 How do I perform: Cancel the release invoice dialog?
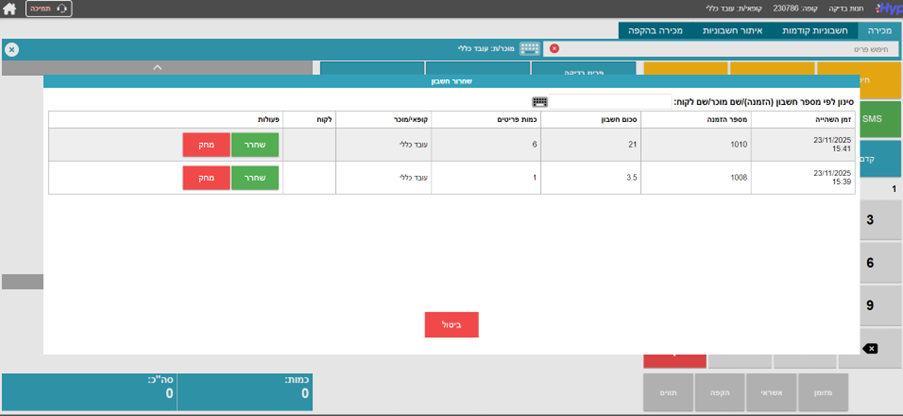coord(451,325)
